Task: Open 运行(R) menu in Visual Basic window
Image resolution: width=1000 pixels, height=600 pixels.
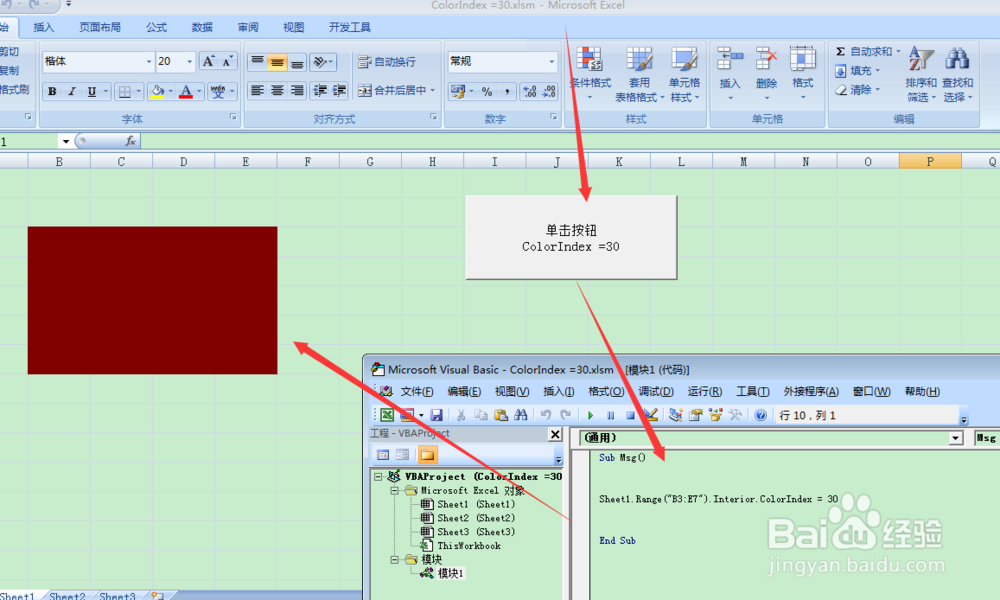Action: (705, 391)
